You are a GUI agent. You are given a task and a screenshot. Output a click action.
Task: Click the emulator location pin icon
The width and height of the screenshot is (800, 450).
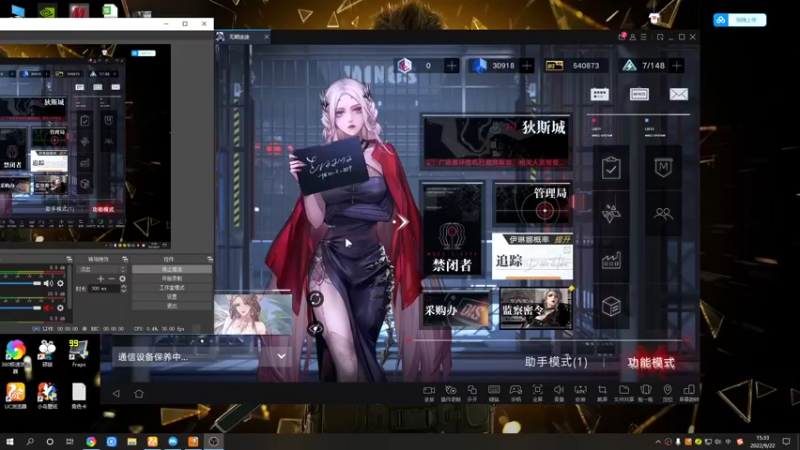point(667,393)
